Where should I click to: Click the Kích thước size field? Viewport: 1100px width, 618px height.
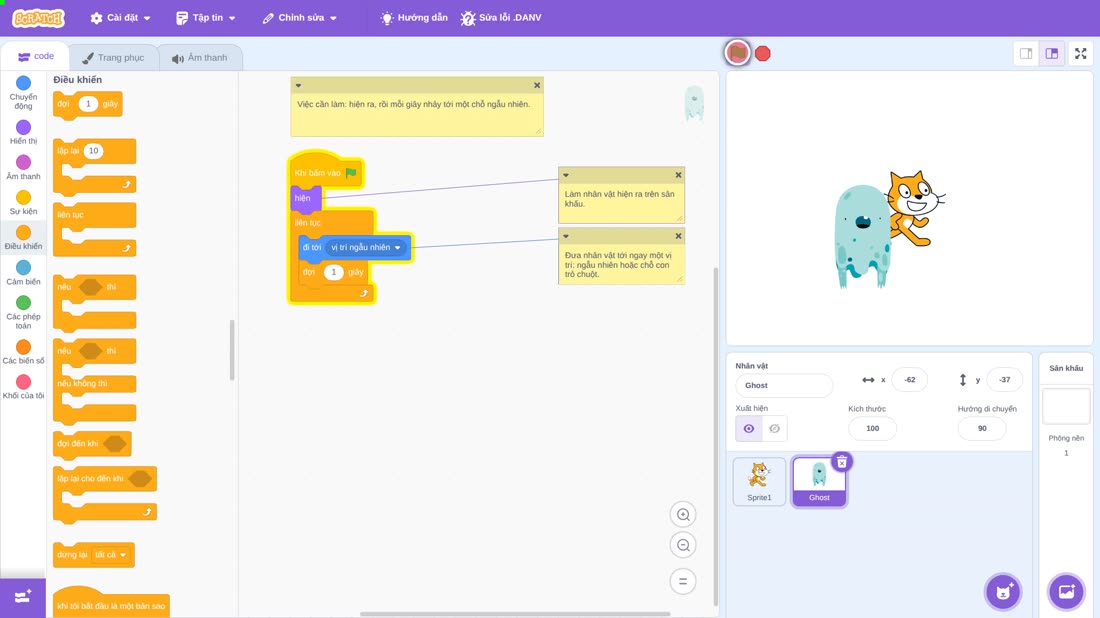tap(872, 429)
